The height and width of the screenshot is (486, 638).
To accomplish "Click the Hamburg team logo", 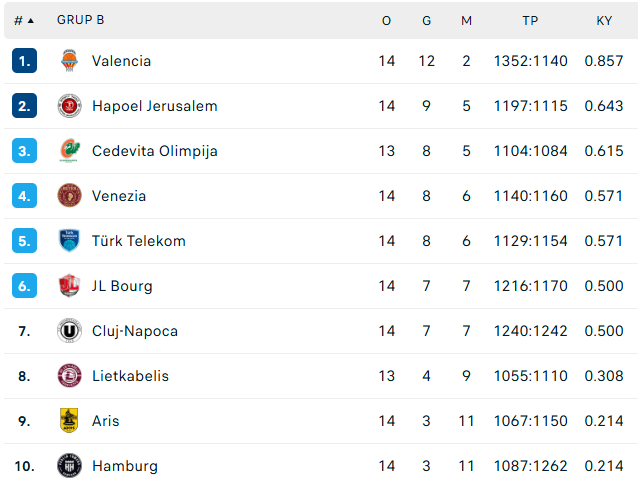I will point(69,466).
